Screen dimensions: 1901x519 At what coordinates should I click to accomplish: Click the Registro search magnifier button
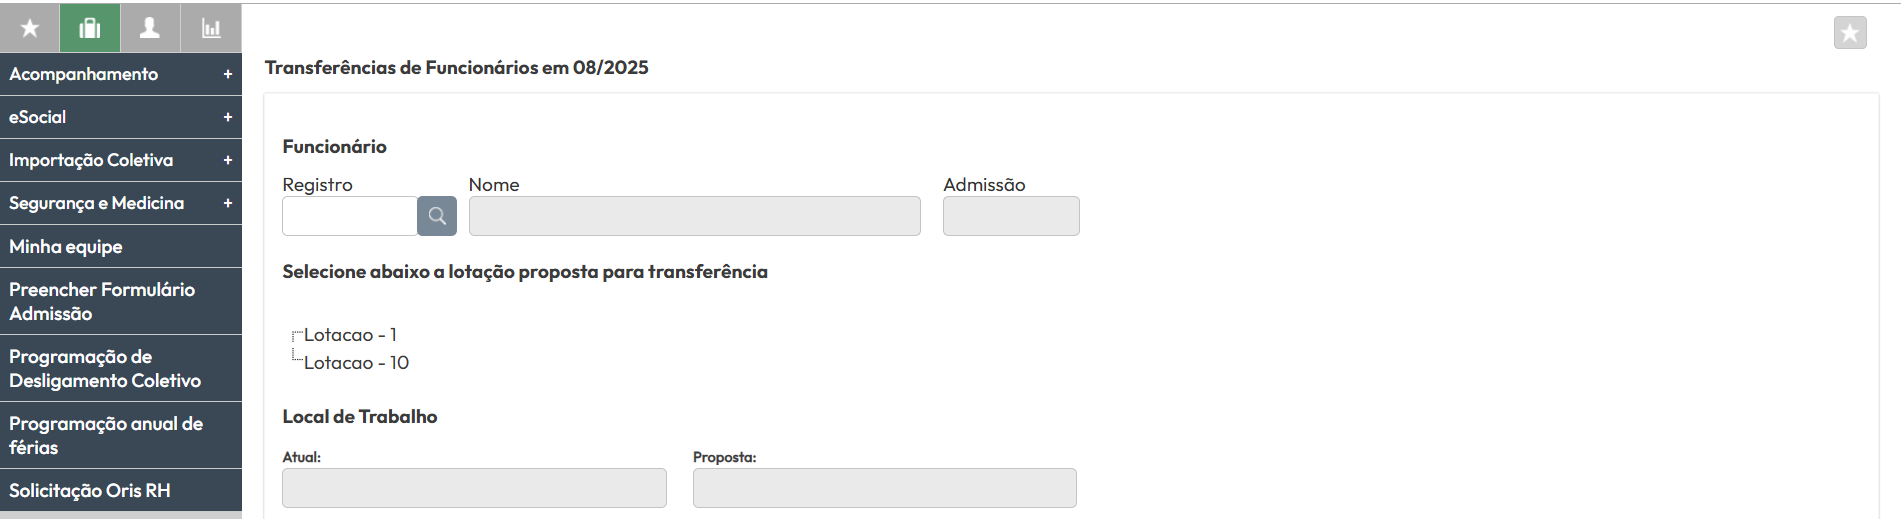click(x=437, y=216)
